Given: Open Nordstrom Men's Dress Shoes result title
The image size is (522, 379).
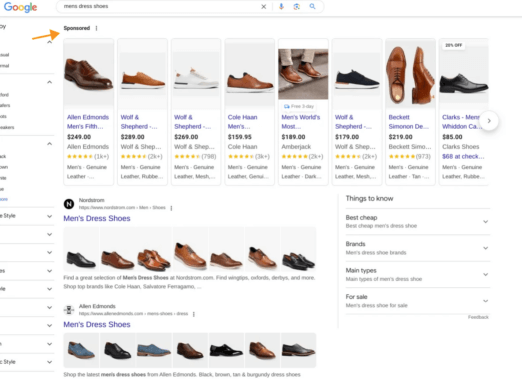Looking at the screenshot, I should pos(97,218).
